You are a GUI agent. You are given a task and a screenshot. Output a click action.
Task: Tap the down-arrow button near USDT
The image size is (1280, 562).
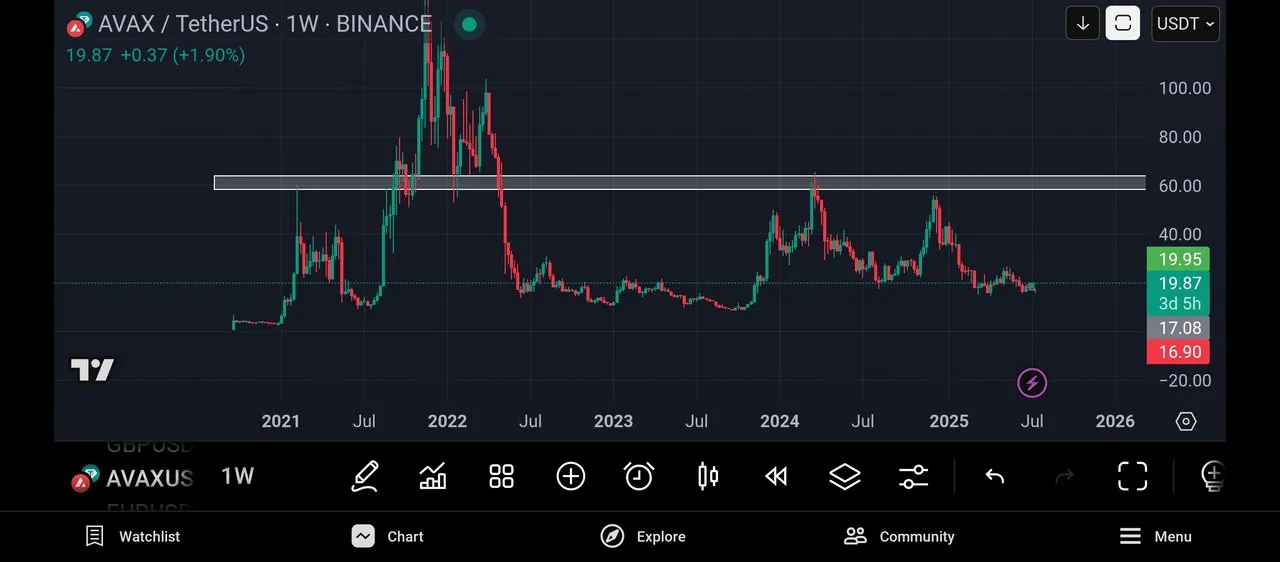(1083, 23)
